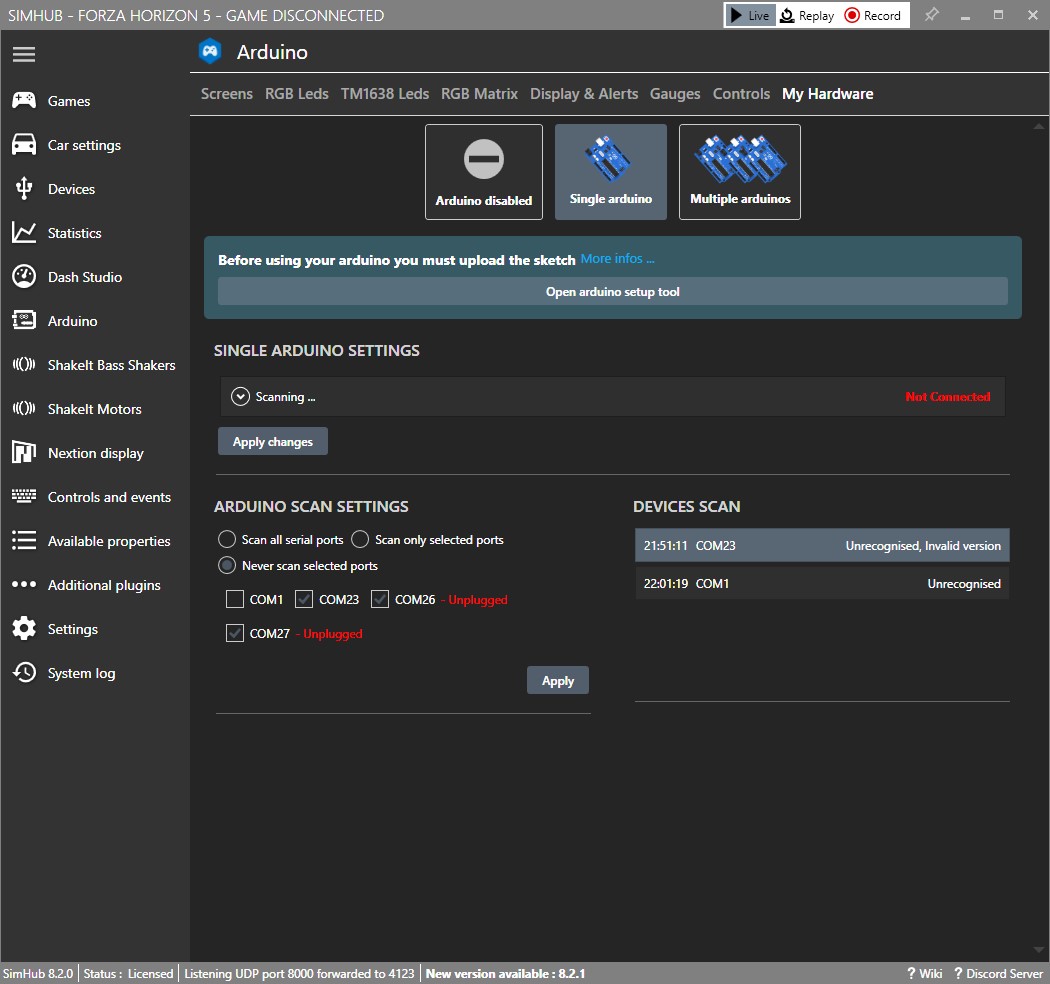Select the COM23 device scan row

(822, 545)
